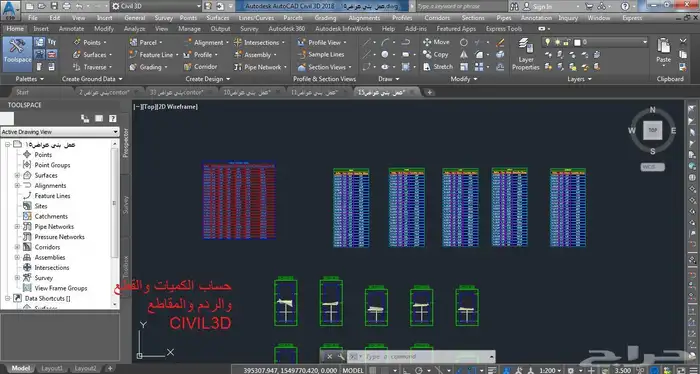Click the Corridor tool
The width and height of the screenshot is (700, 374).
[200, 66]
